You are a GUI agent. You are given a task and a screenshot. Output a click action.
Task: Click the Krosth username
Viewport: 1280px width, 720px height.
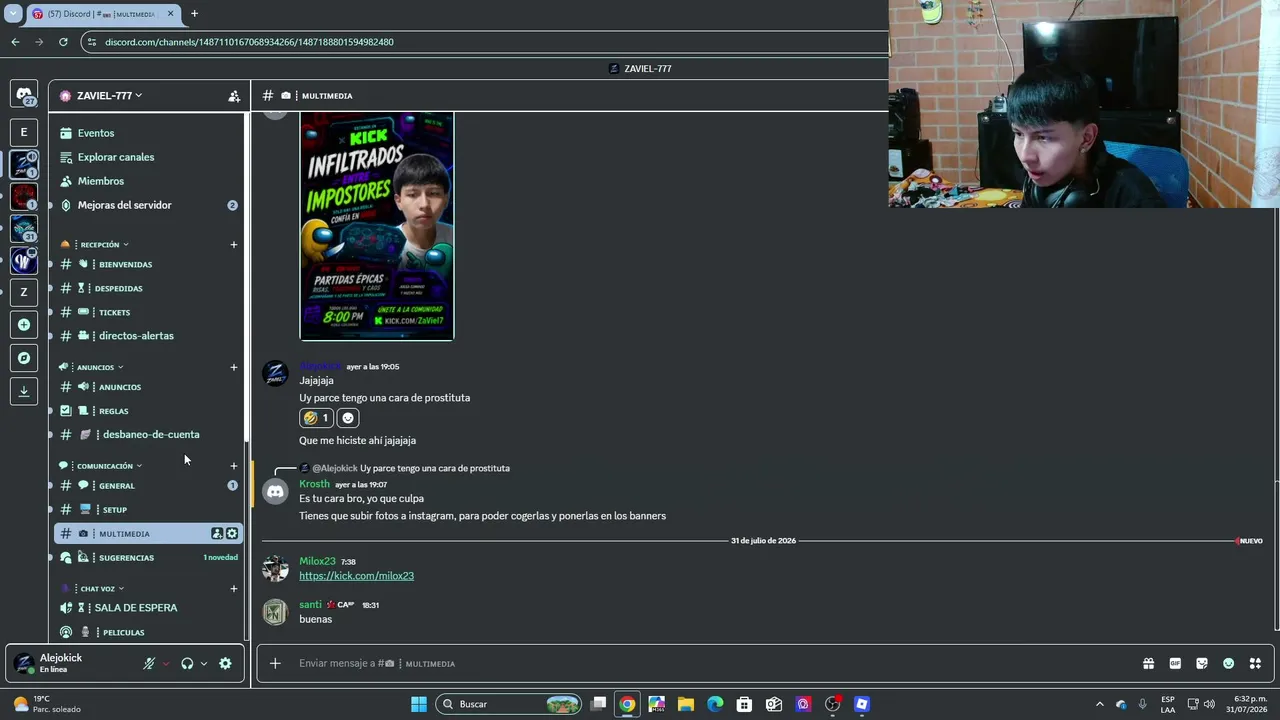[x=314, y=484]
